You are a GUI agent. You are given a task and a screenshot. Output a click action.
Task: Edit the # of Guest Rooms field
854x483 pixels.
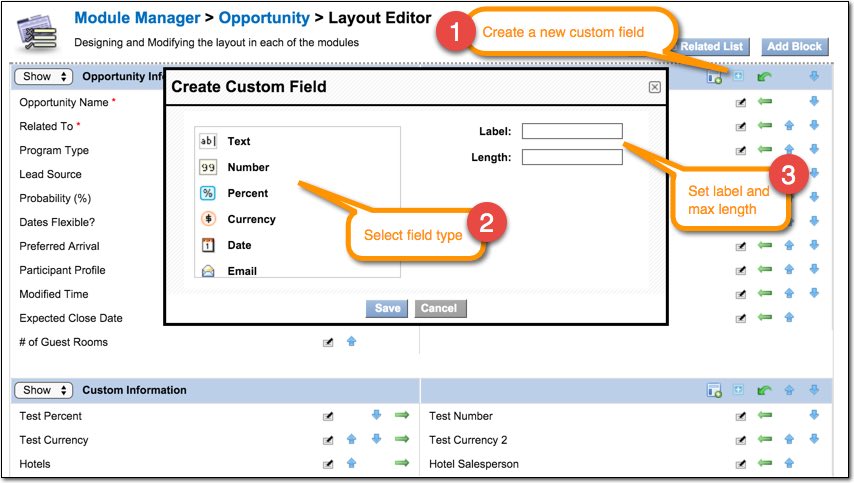pos(328,343)
